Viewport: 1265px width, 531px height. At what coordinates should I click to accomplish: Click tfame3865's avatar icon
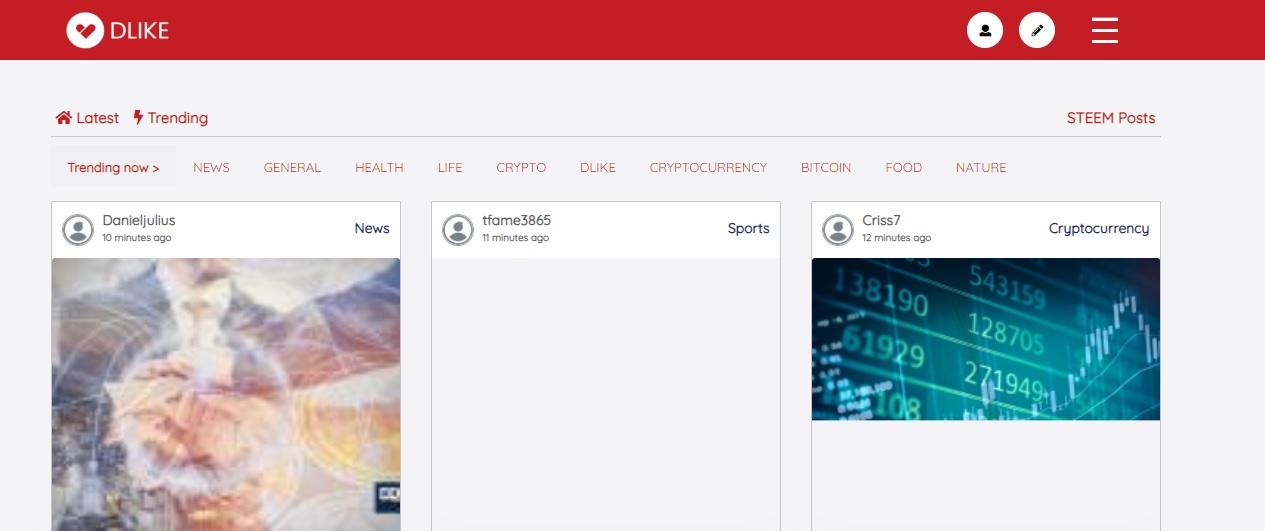point(458,230)
